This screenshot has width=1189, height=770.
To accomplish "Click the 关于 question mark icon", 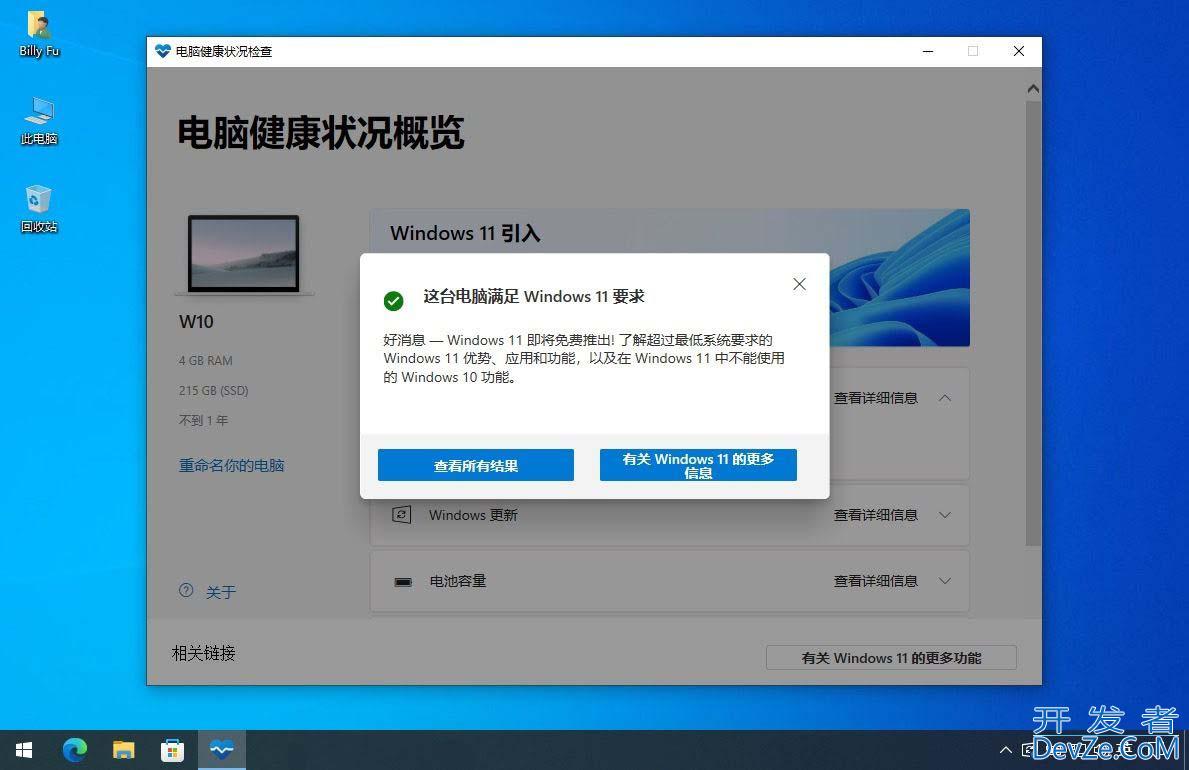I will [x=186, y=590].
